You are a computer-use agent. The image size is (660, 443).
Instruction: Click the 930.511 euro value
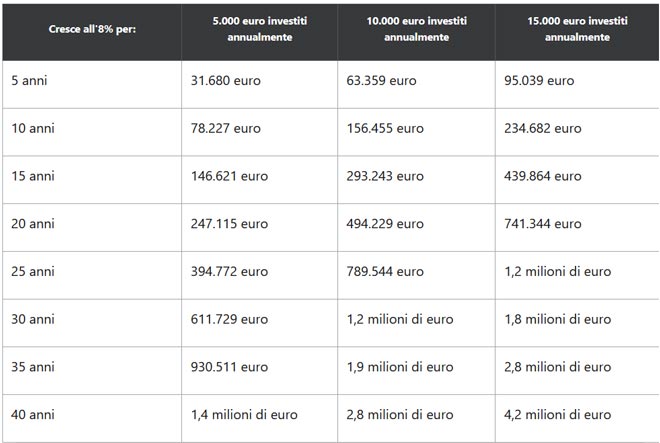(x=229, y=367)
